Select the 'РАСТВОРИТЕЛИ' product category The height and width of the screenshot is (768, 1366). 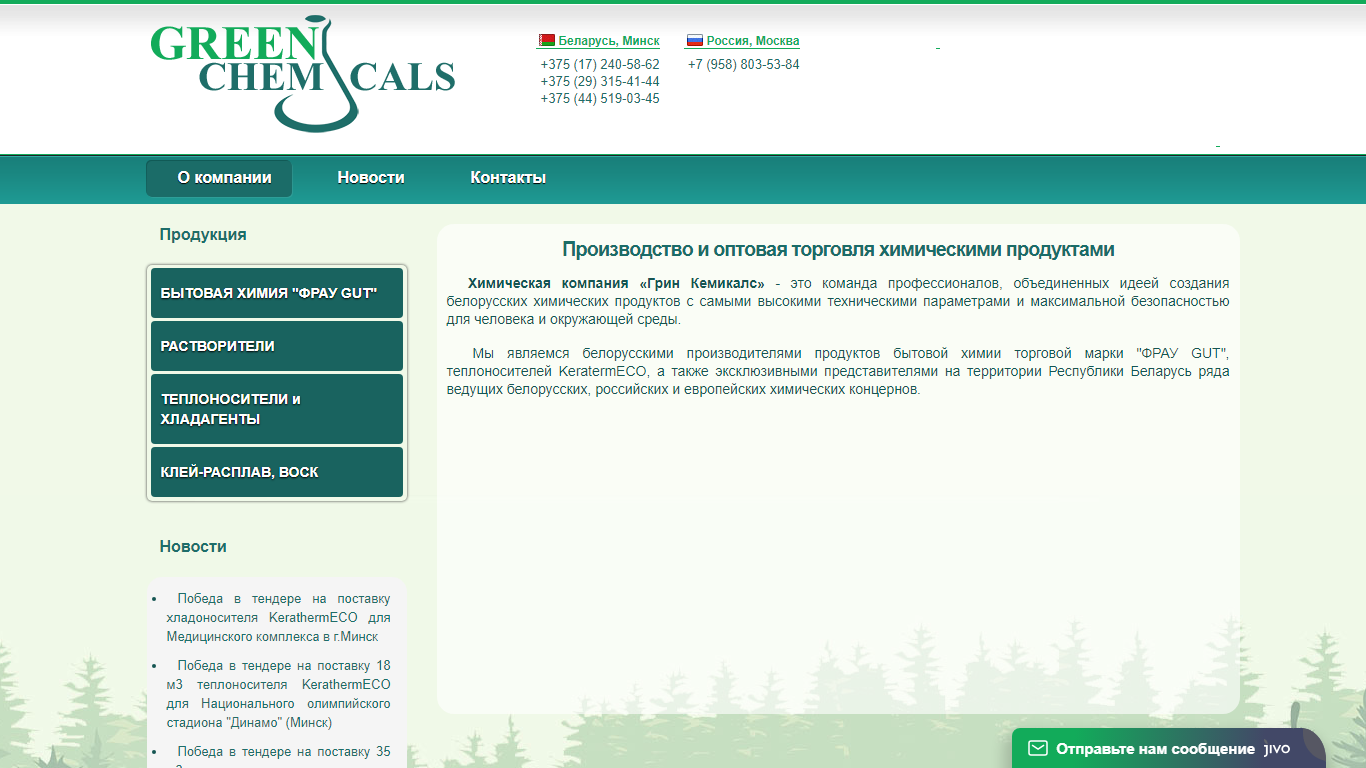(277, 346)
